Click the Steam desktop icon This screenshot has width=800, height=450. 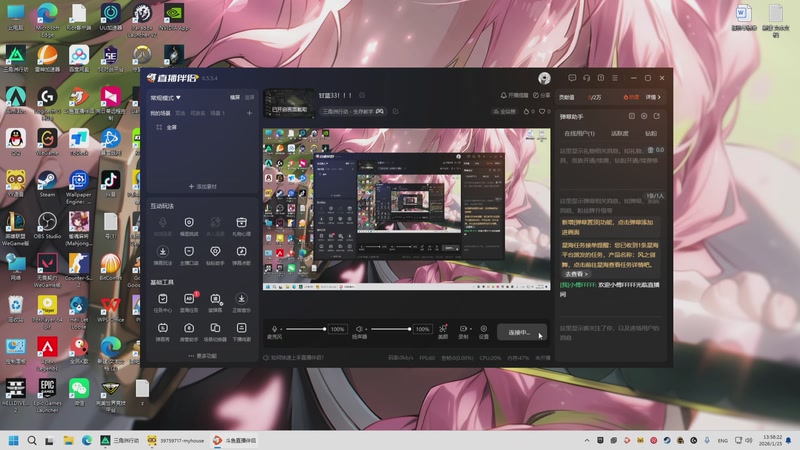(x=47, y=184)
